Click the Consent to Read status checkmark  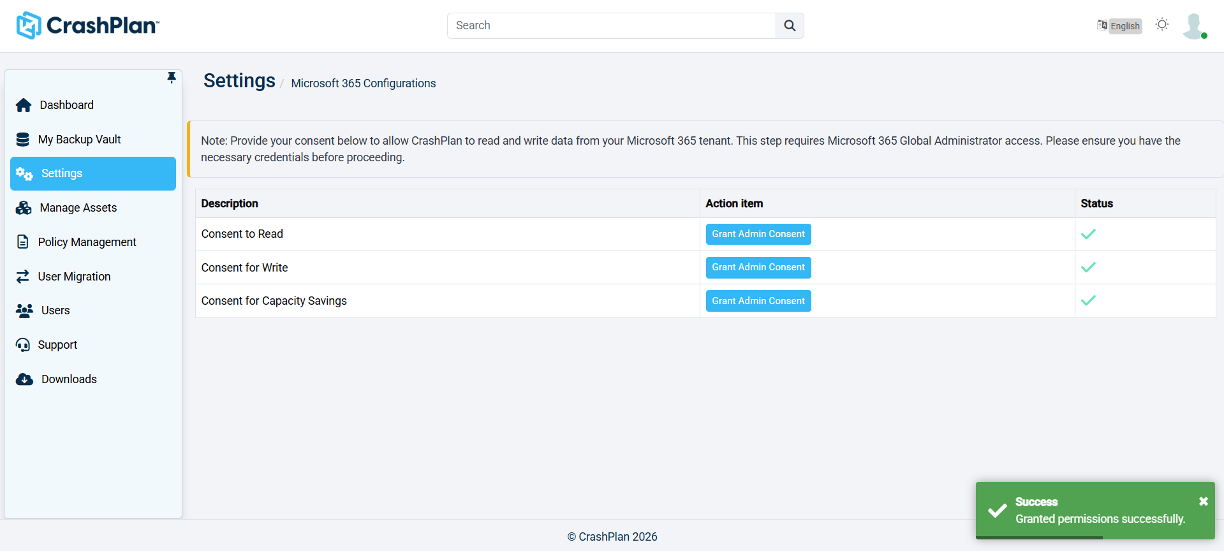(x=1089, y=234)
